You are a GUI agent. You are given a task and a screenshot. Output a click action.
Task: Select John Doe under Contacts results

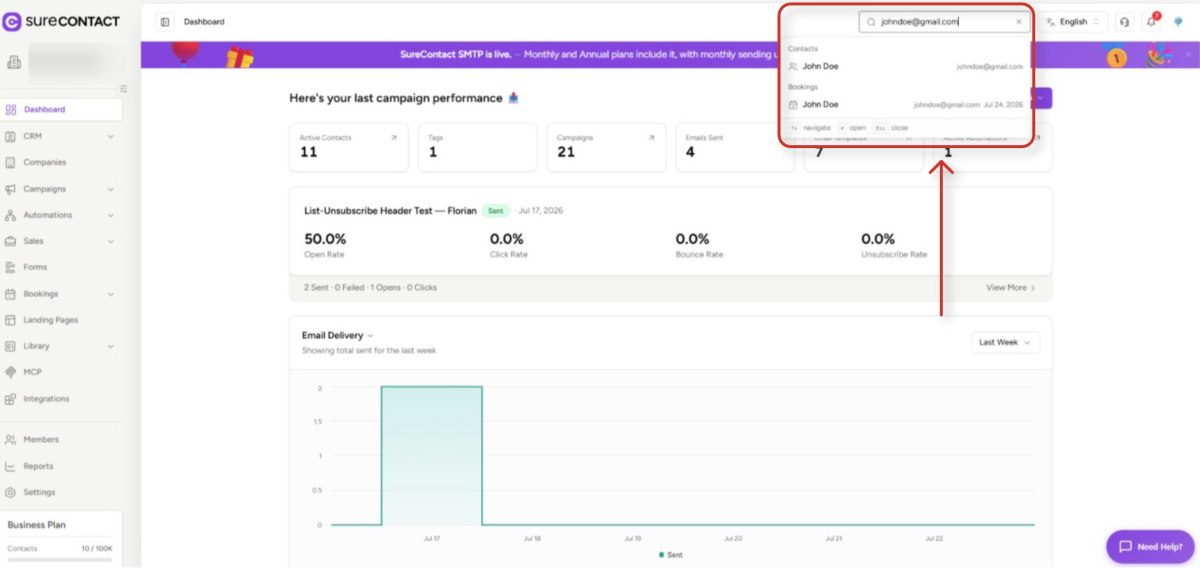coord(906,67)
